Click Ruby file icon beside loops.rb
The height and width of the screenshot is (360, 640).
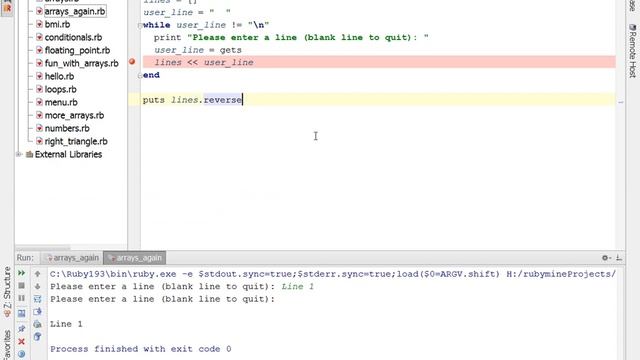click(39, 89)
